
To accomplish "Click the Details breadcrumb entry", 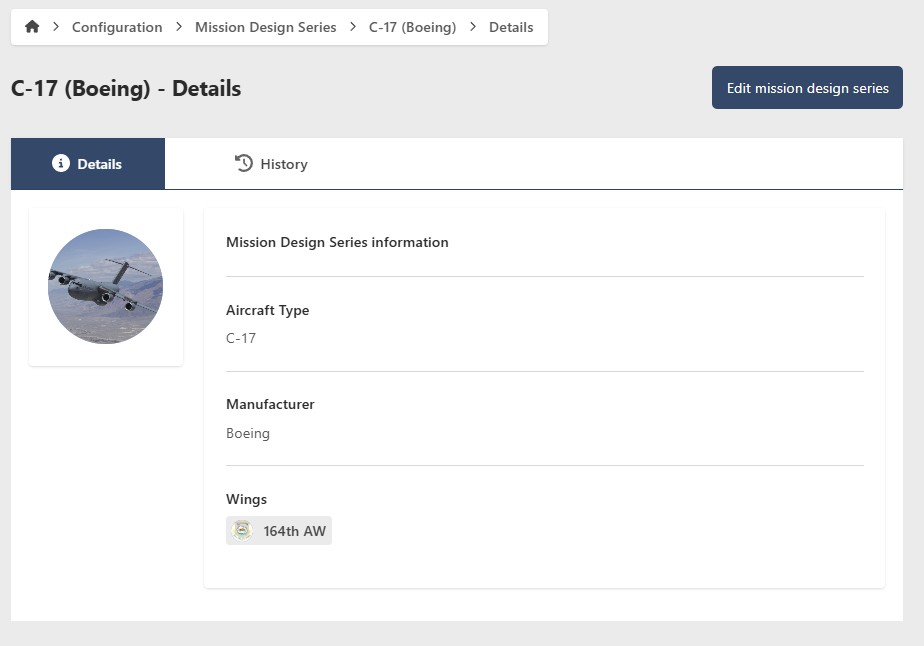I will pyautogui.click(x=511, y=27).
